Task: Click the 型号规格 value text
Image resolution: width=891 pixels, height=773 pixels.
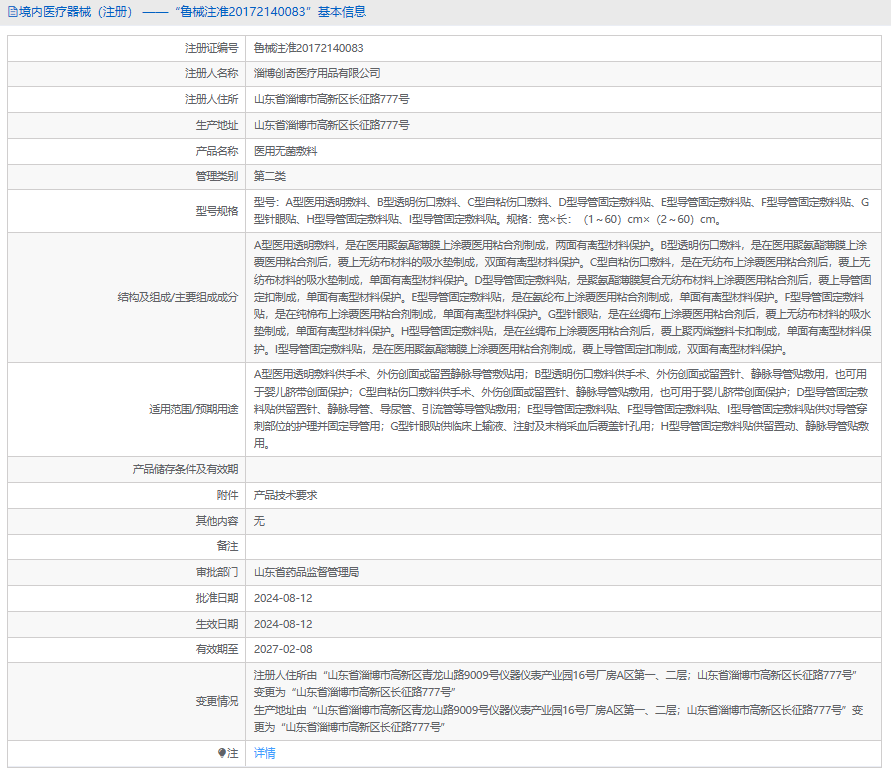Action: click(x=561, y=211)
